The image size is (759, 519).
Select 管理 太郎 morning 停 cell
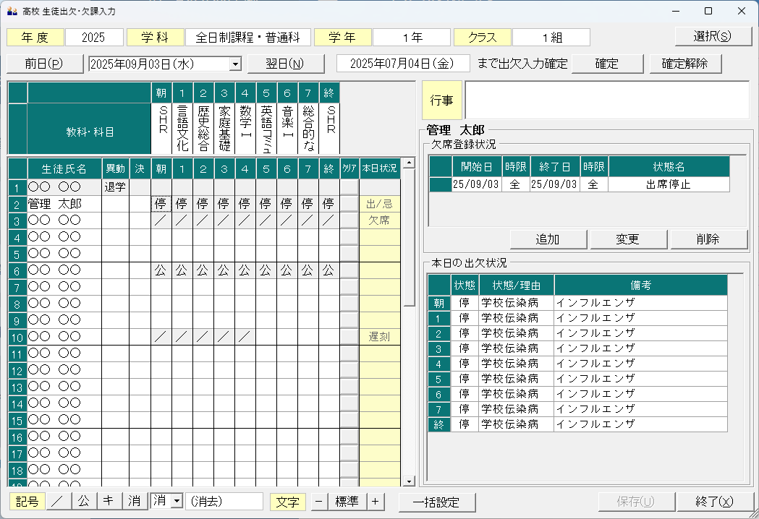click(x=161, y=204)
